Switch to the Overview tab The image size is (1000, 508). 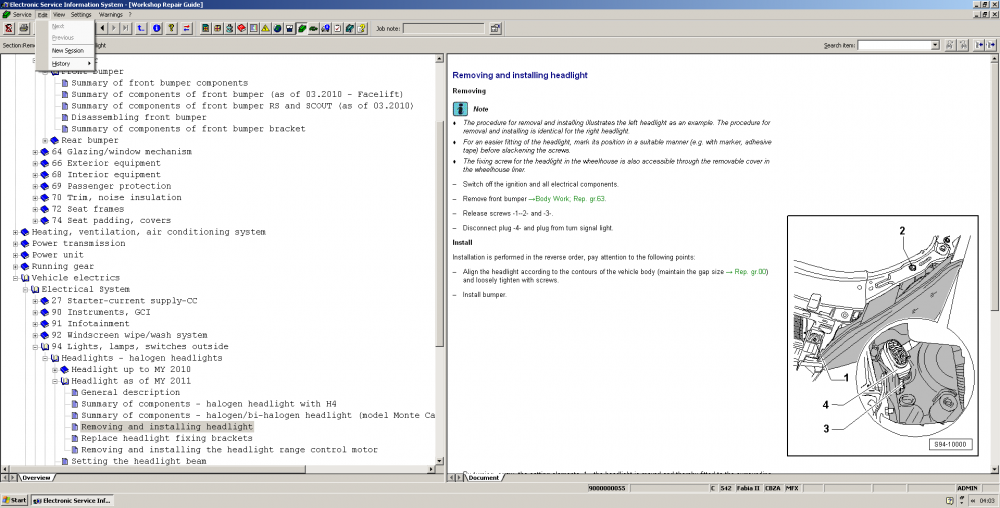click(36, 477)
